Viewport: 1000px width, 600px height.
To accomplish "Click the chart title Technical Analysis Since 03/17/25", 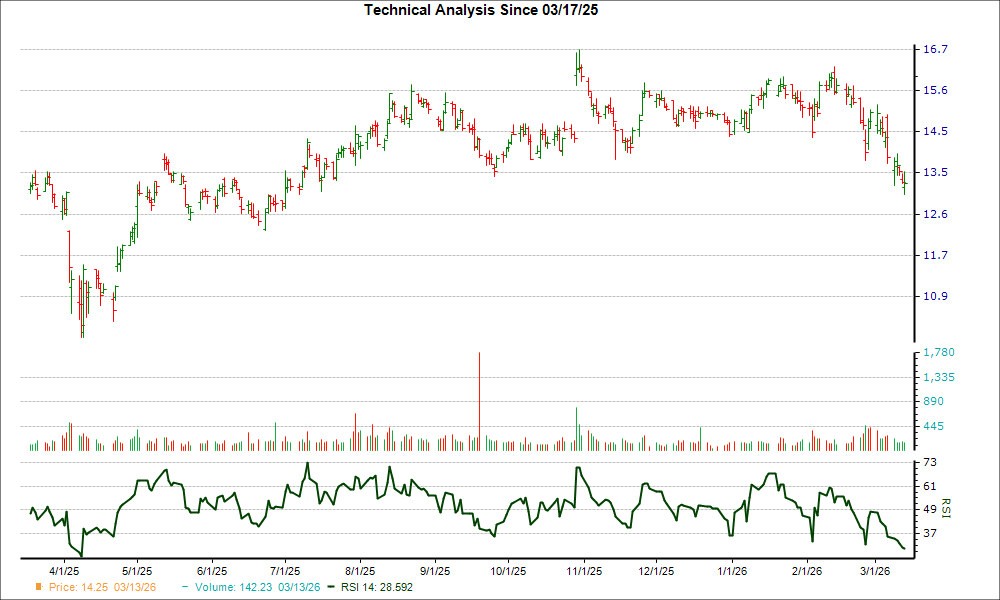I will 488,10.
